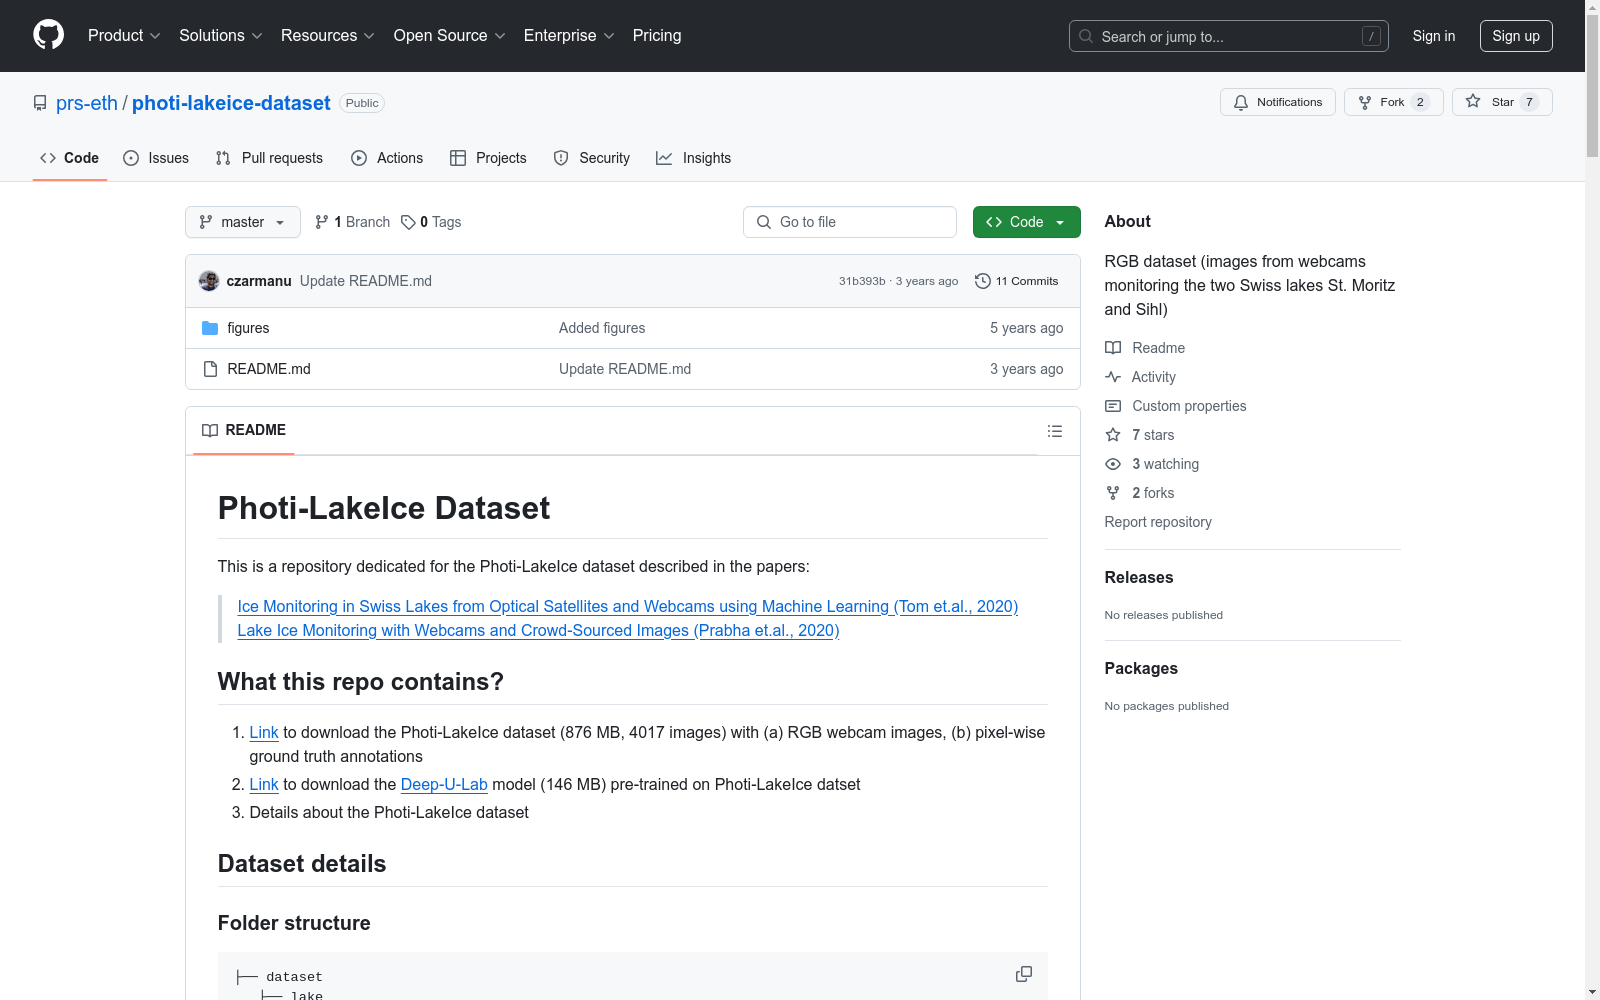Switch to the Actions tab
Image resolution: width=1600 pixels, height=1000 pixels.
[x=387, y=158]
